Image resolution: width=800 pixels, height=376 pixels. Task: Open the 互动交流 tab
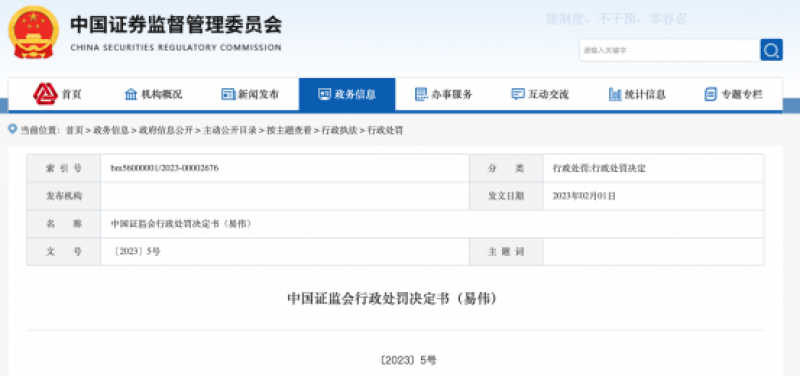[x=540, y=94]
